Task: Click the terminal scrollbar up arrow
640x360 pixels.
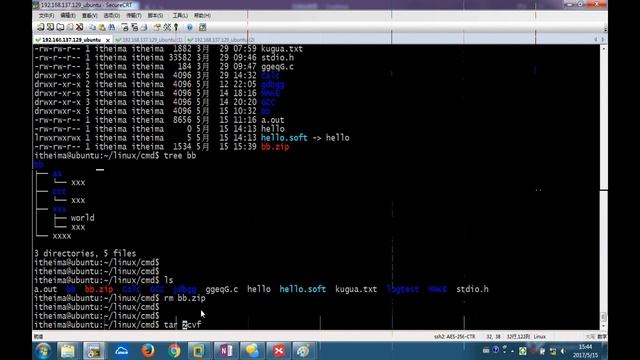Action: [x=604, y=49]
